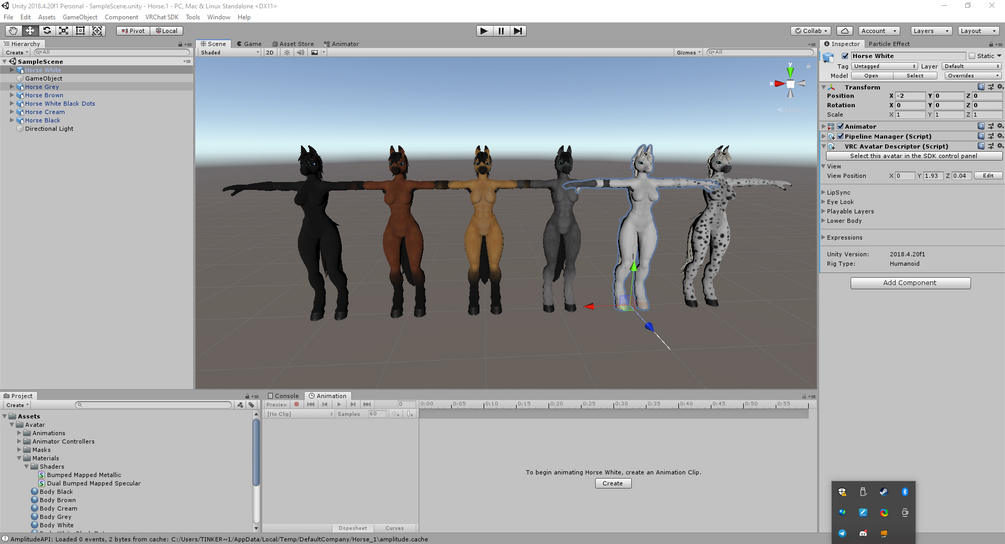Image resolution: width=1005 pixels, height=544 pixels.
Task: Select the Scale tool in toolbar
Action: [63, 31]
